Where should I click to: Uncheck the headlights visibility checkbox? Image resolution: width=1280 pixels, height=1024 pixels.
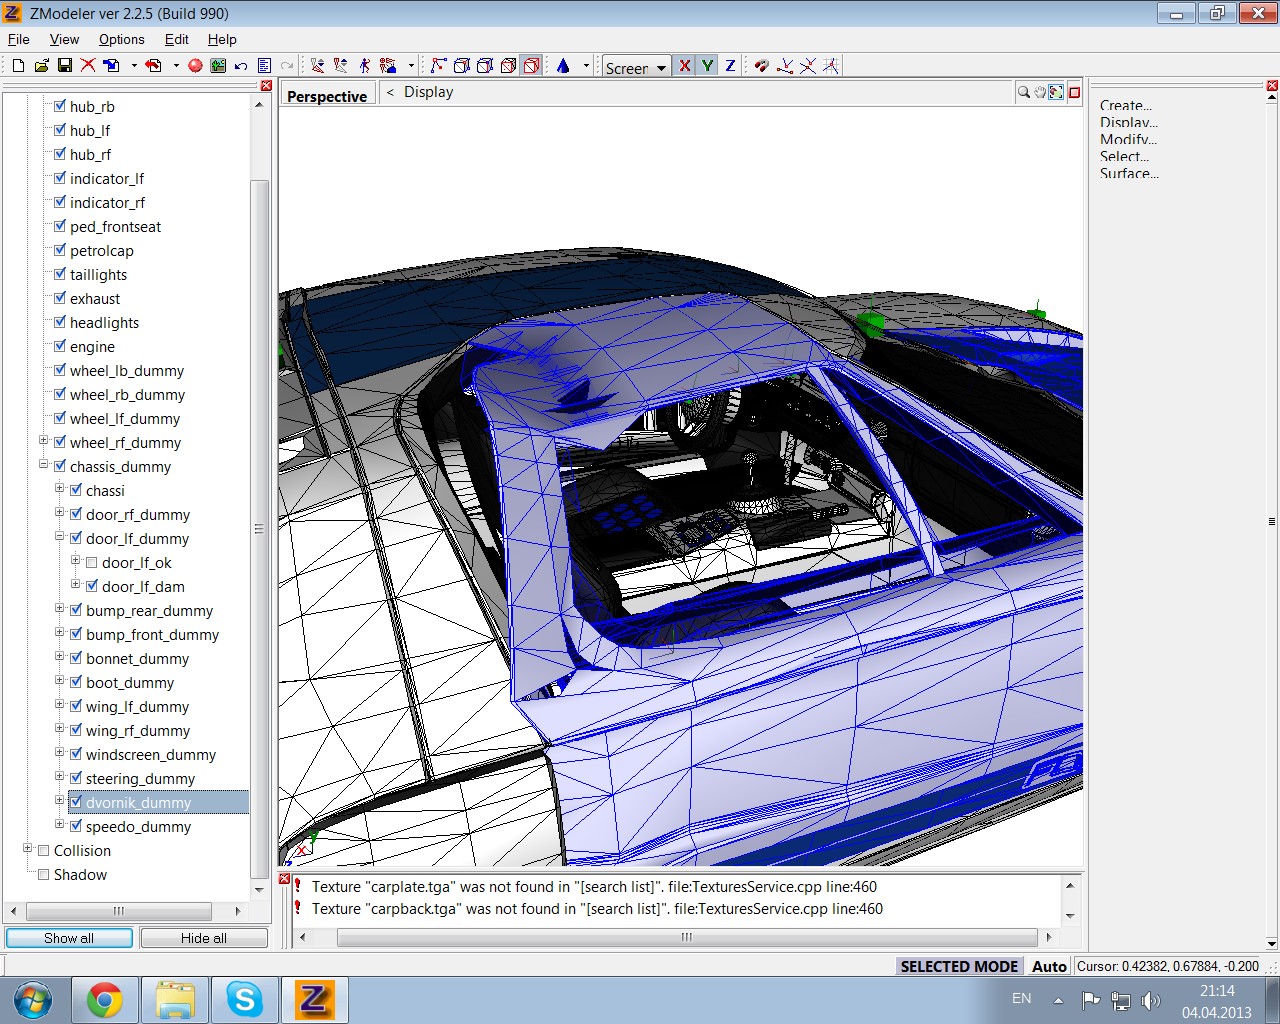tap(60, 322)
